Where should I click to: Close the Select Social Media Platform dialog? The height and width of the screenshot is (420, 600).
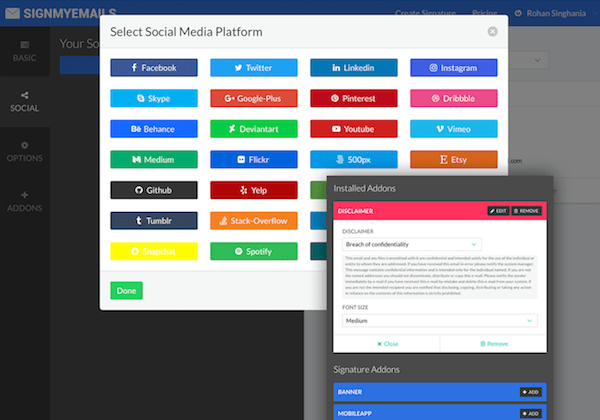(x=492, y=31)
